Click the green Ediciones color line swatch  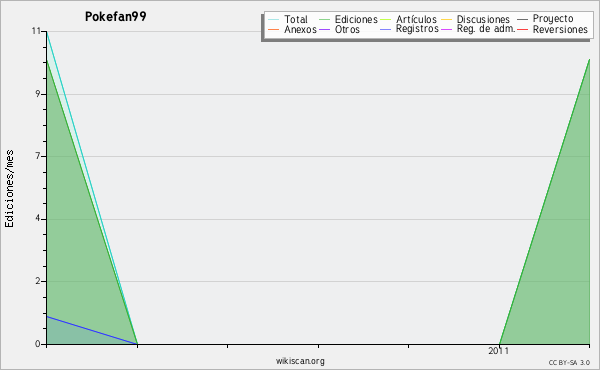point(324,19)
